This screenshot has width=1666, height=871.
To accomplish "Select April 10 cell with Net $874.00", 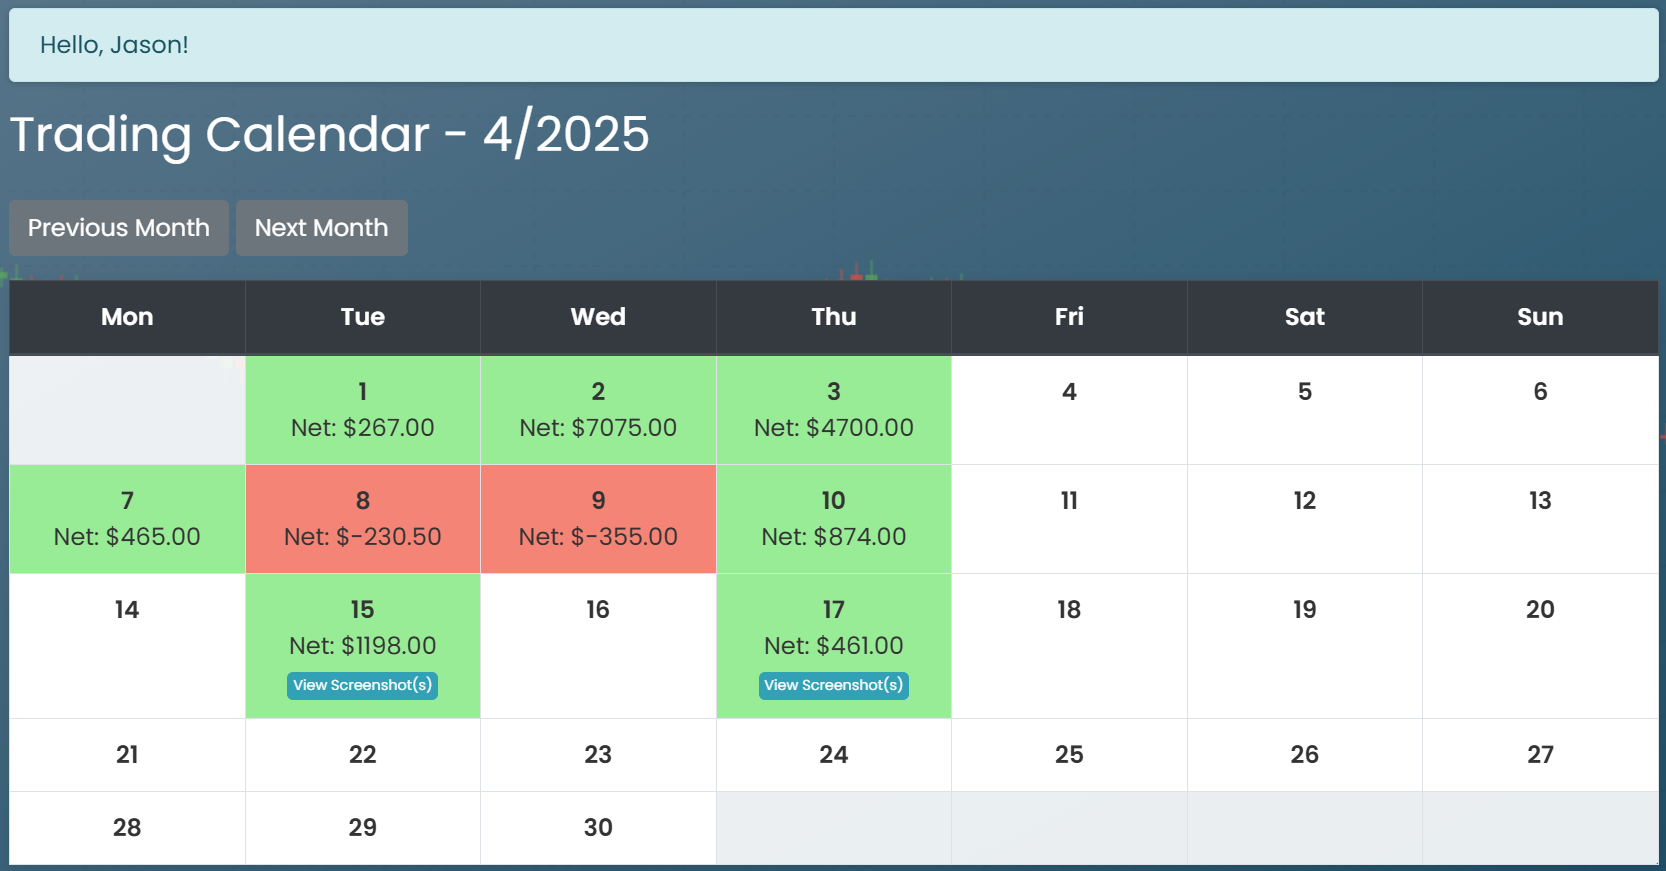I will [833, 519].
